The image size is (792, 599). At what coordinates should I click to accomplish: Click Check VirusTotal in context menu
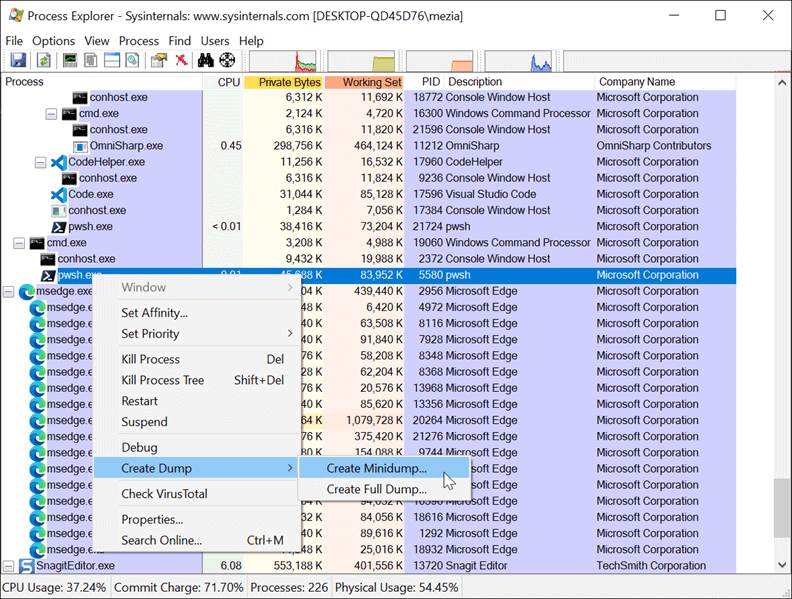tap(165, 494)
